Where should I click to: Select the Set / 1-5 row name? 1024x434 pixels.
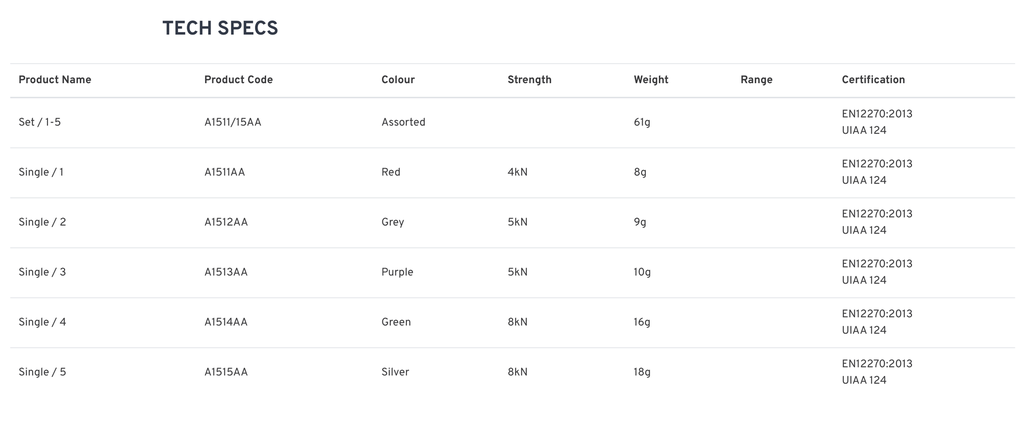click(x=39, y=122)
